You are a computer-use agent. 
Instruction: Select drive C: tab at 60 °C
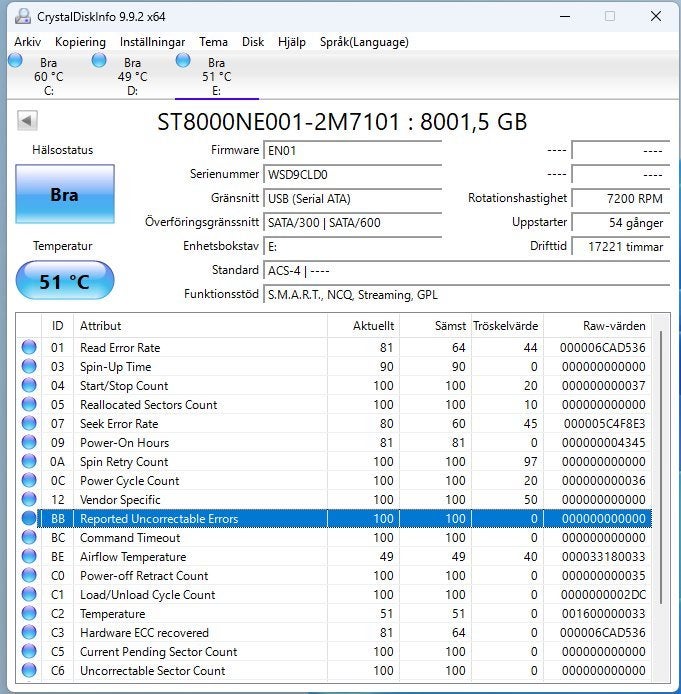[48, 76]
